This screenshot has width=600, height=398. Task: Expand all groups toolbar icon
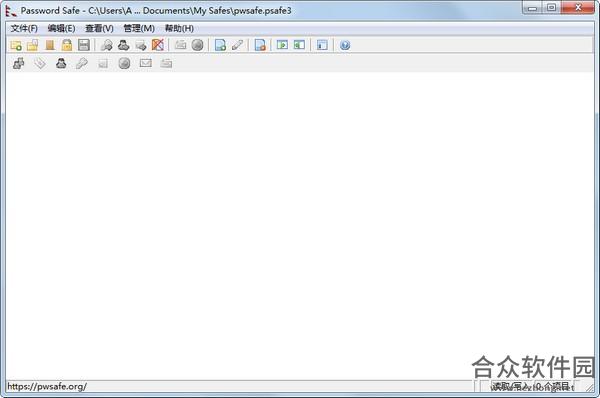tap(282, 46)
